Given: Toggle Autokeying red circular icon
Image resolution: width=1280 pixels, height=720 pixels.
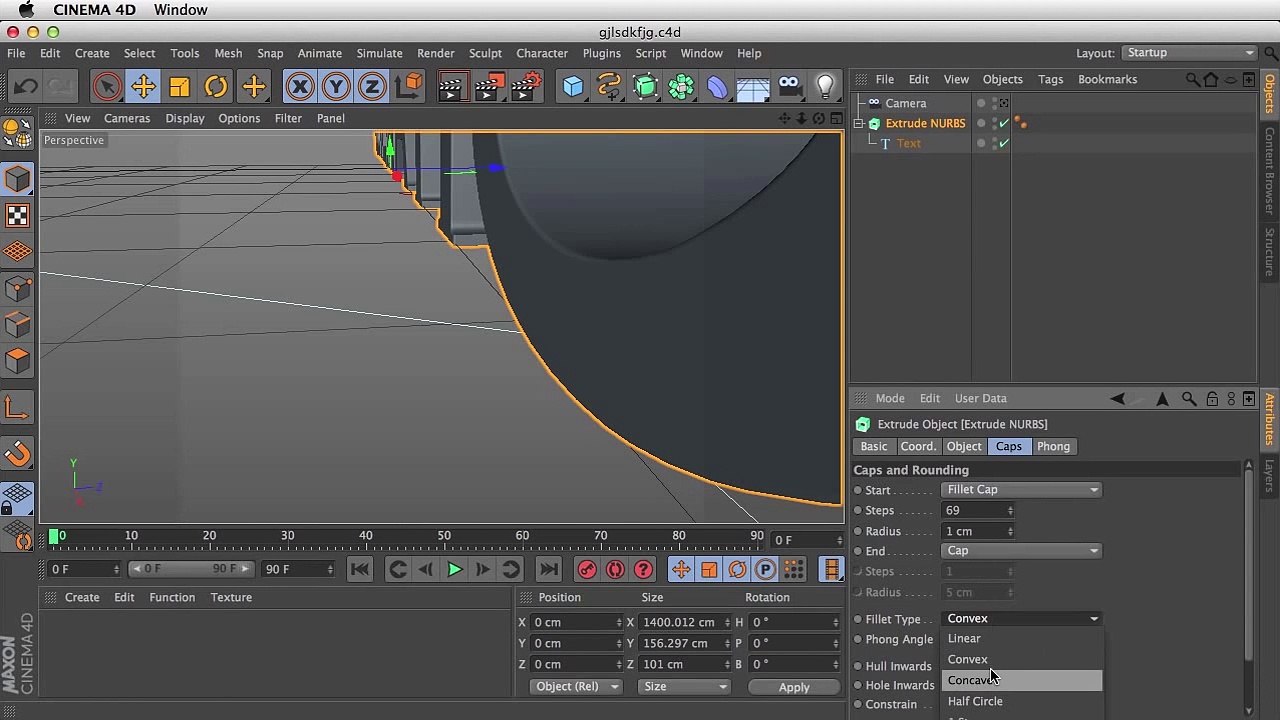Looking at the screenshot, I should tap(615, 569).
